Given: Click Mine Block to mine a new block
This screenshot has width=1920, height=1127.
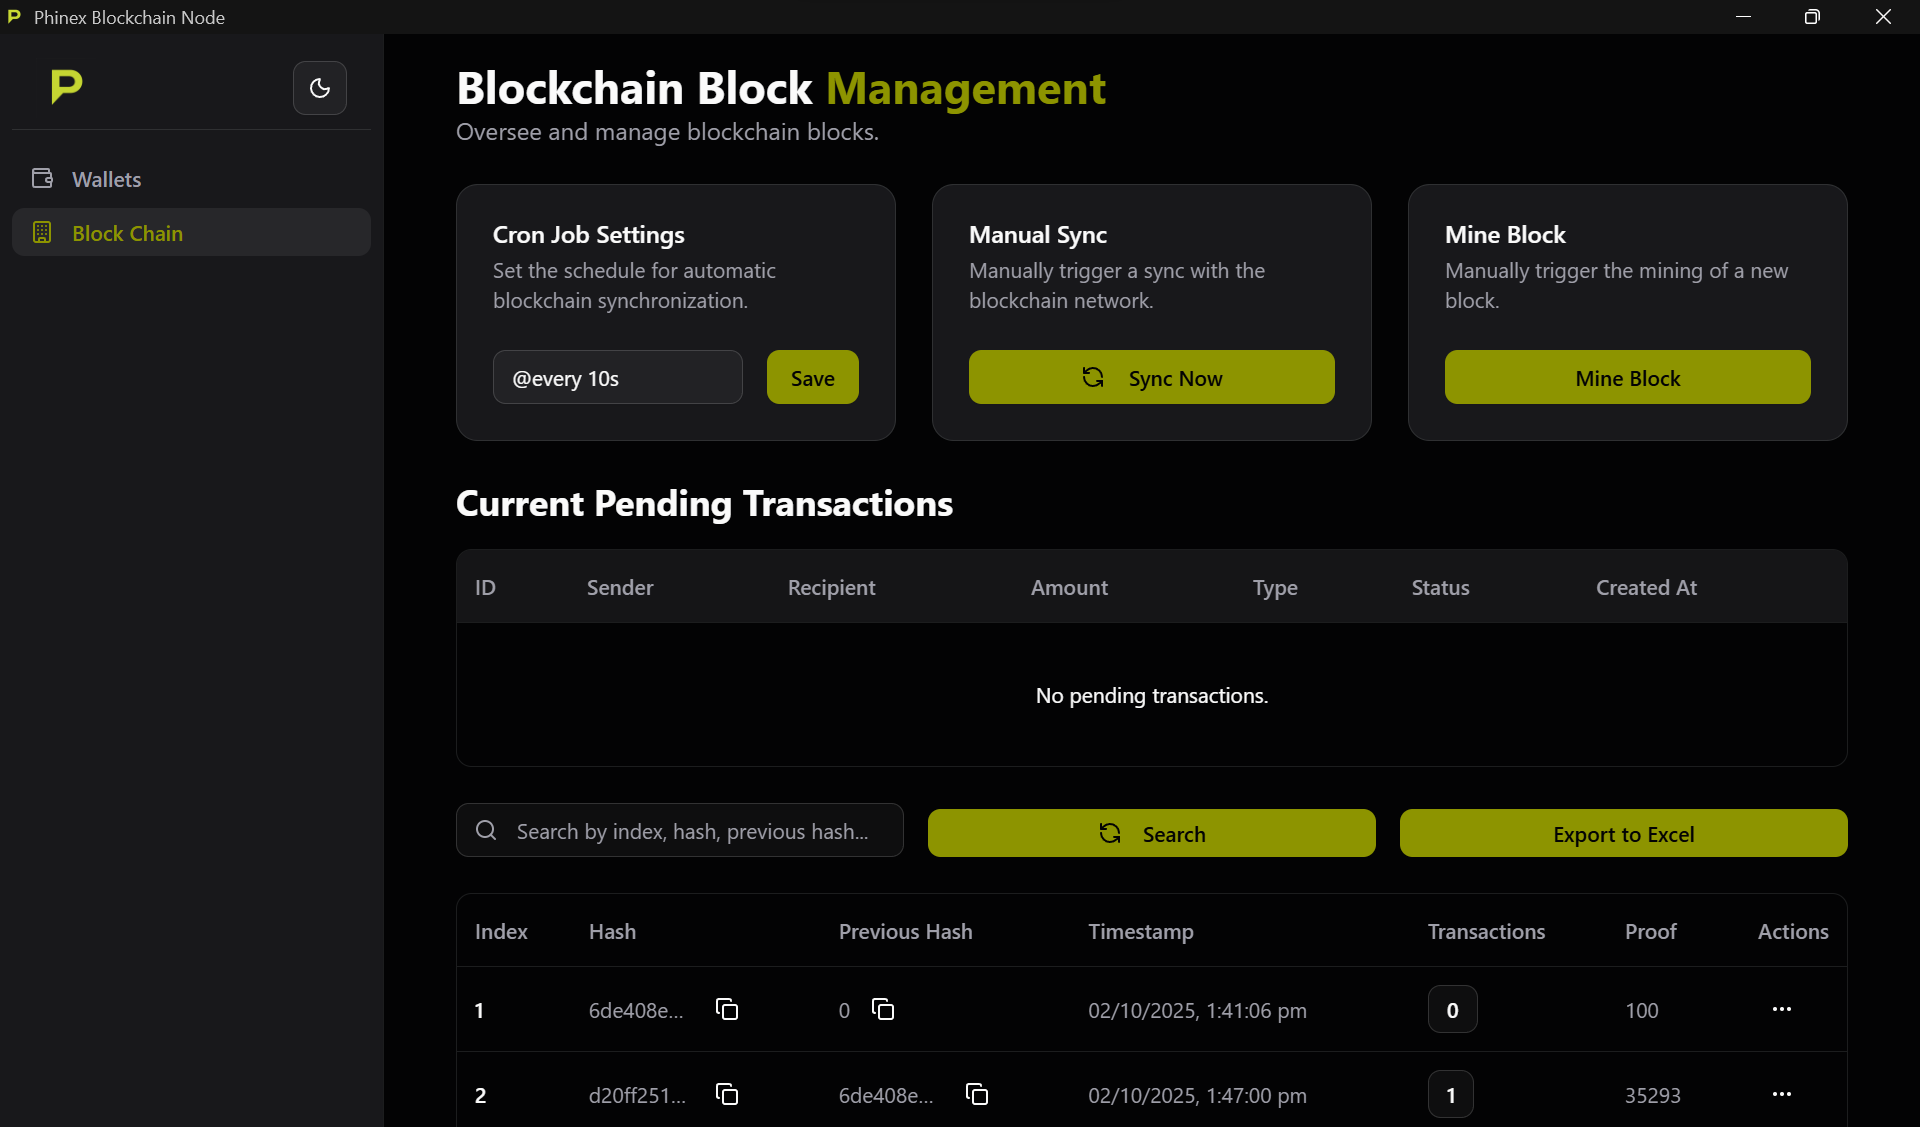Looking at the screenshot, I should point(1626,377).
